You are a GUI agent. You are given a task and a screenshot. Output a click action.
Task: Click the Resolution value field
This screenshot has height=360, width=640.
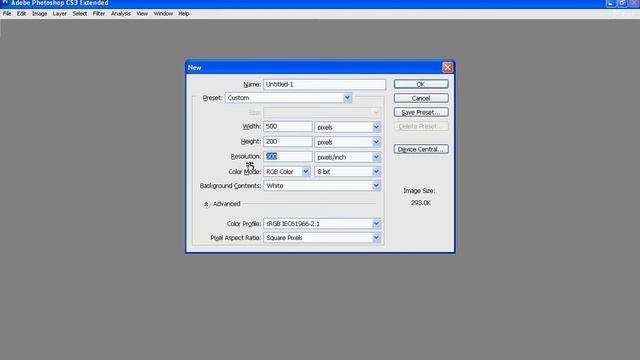[288, 156]
